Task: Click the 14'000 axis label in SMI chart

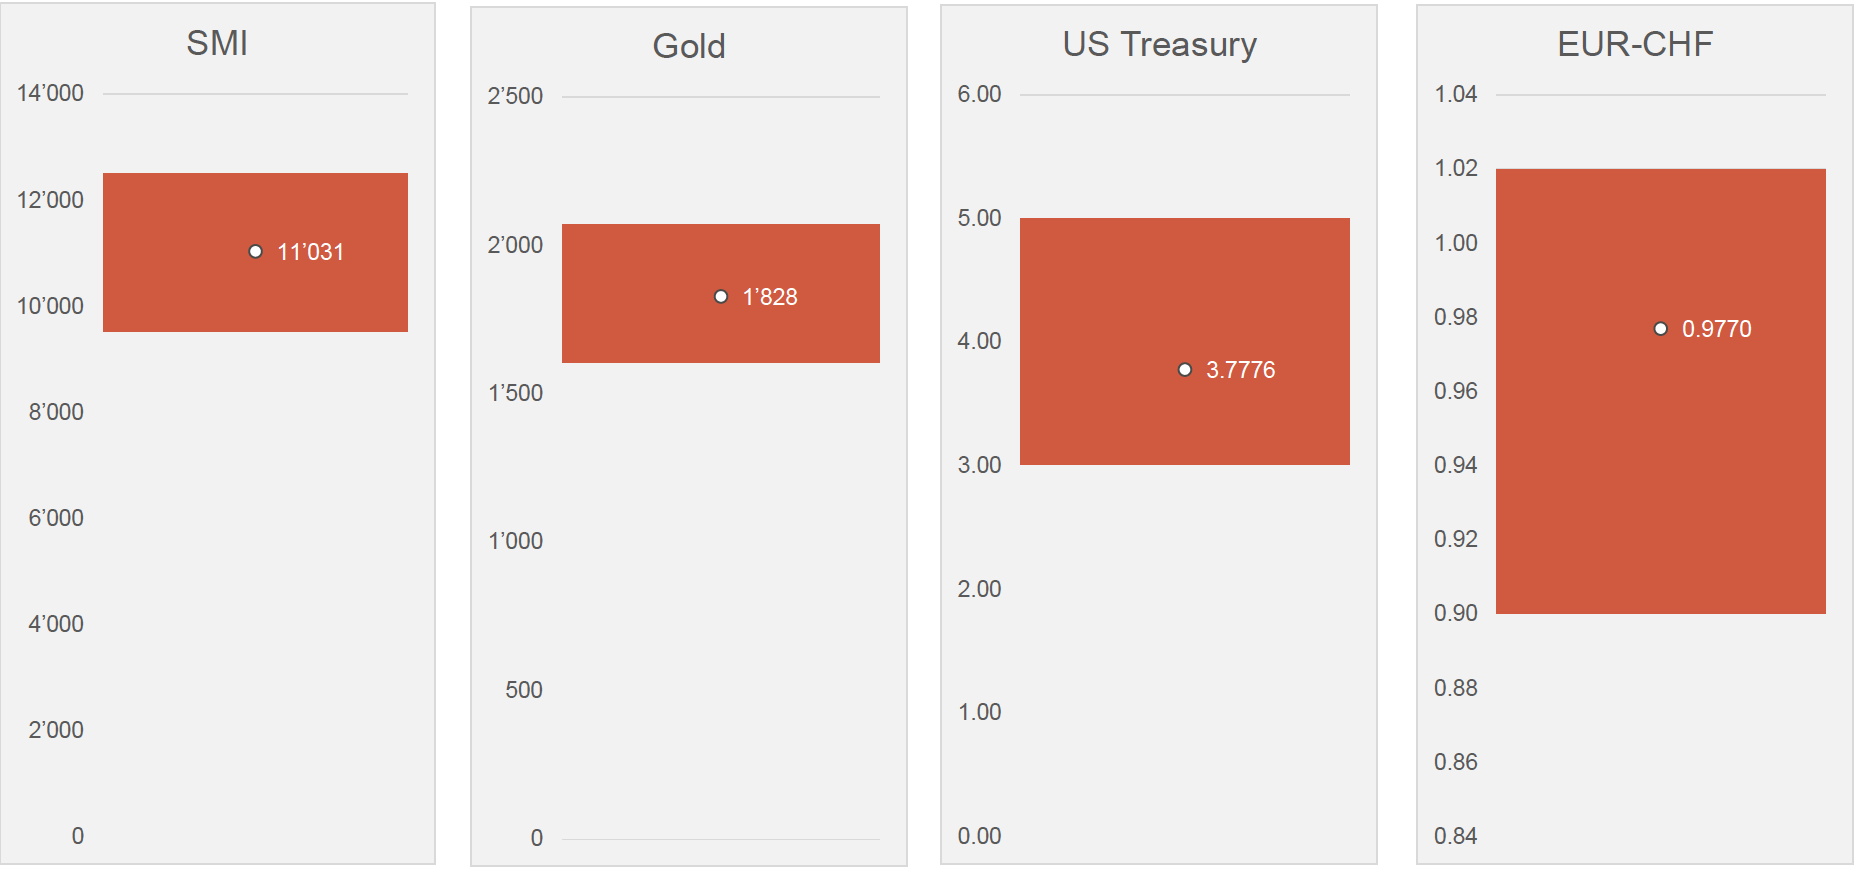Action: click(50, 93)
